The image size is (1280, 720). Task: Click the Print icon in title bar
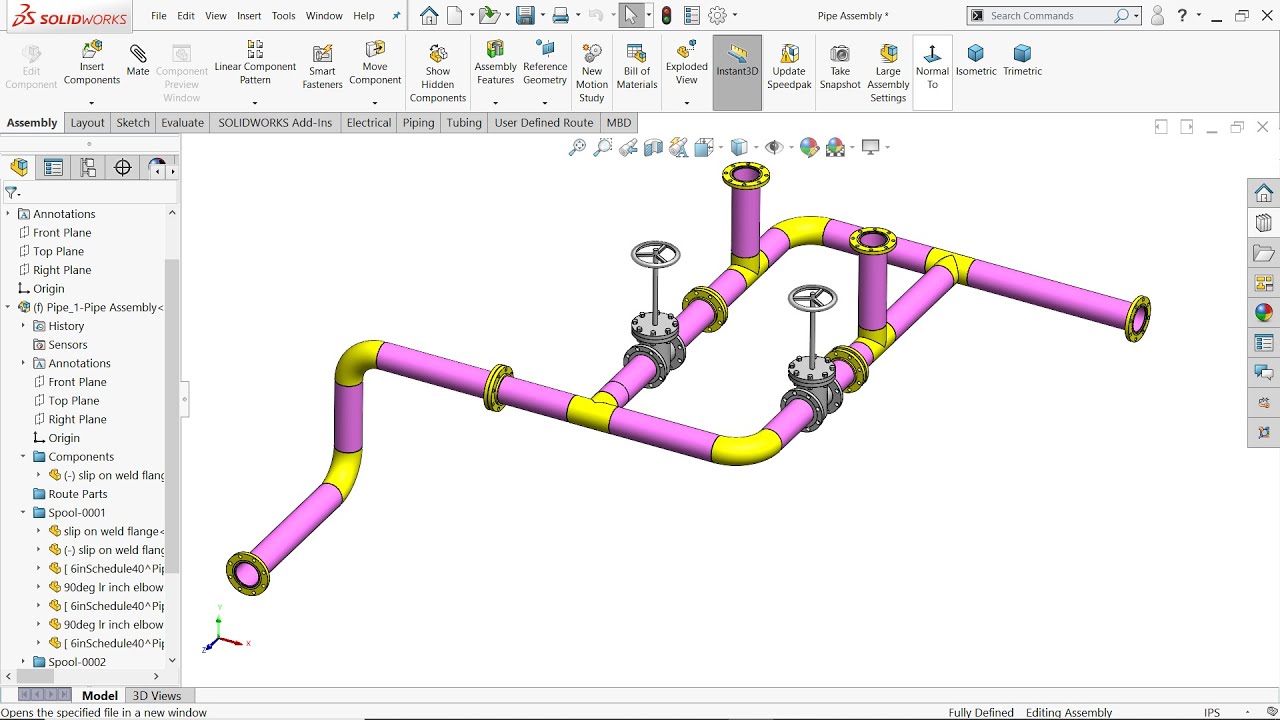click(561, 15)
